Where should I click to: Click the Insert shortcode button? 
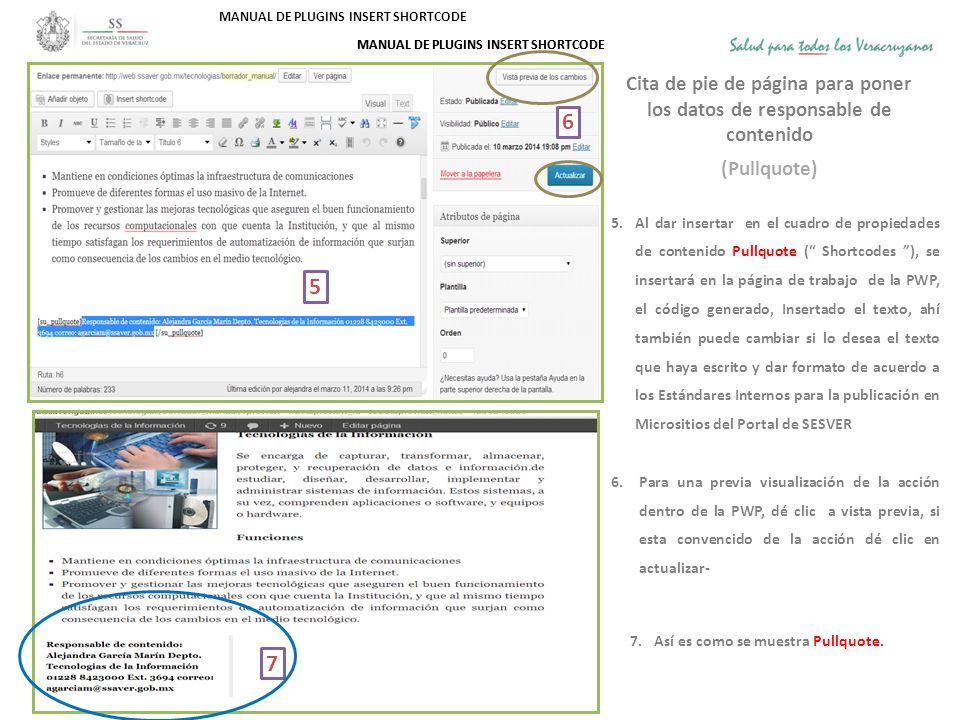(136, 99)
